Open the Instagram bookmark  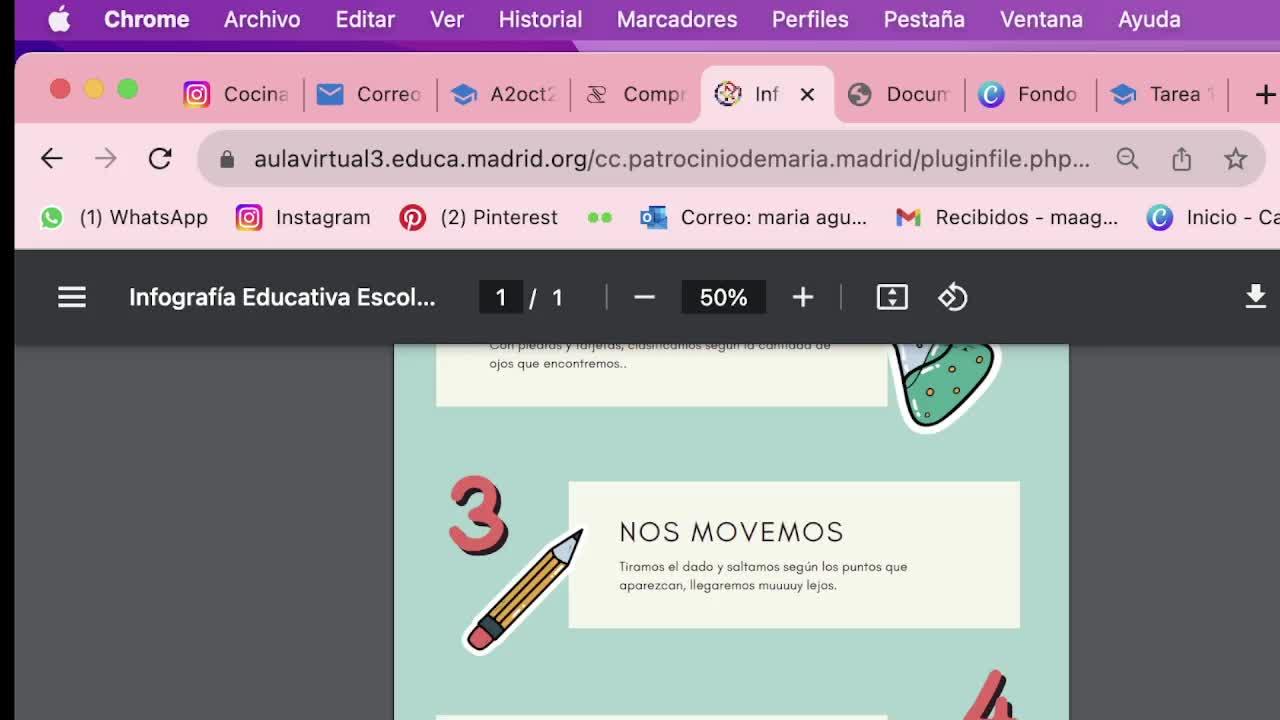tap(303, 217)
